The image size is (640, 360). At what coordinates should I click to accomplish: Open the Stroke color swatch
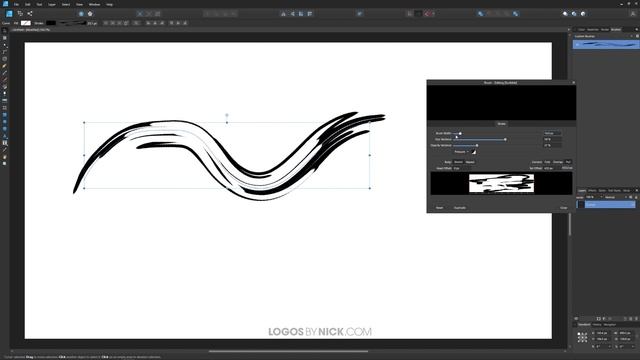(51, 23)
